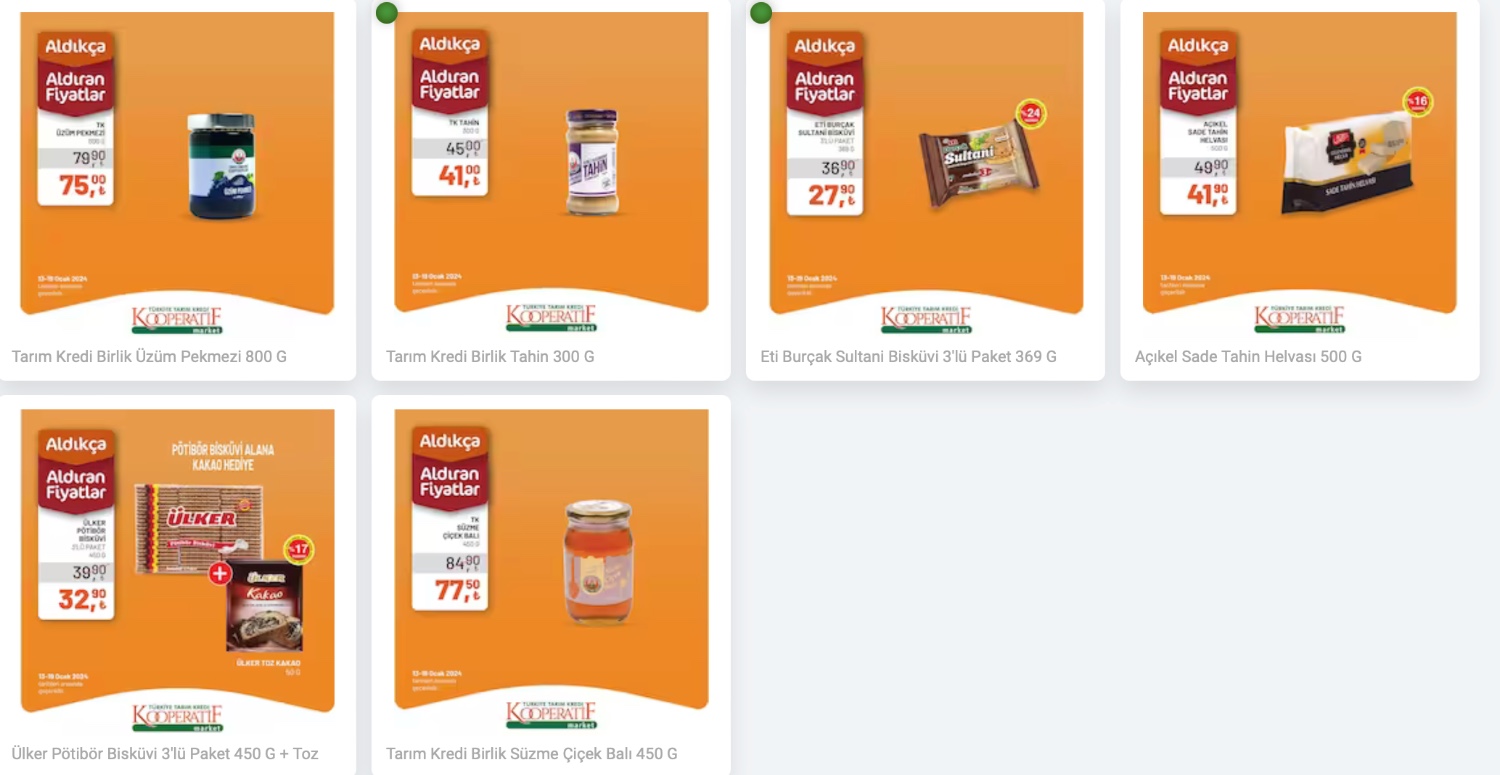Viewport: 1500px width, 775px height.
Task: Open the Eti Burçak Sultani product image
Action: coord(926,173)
